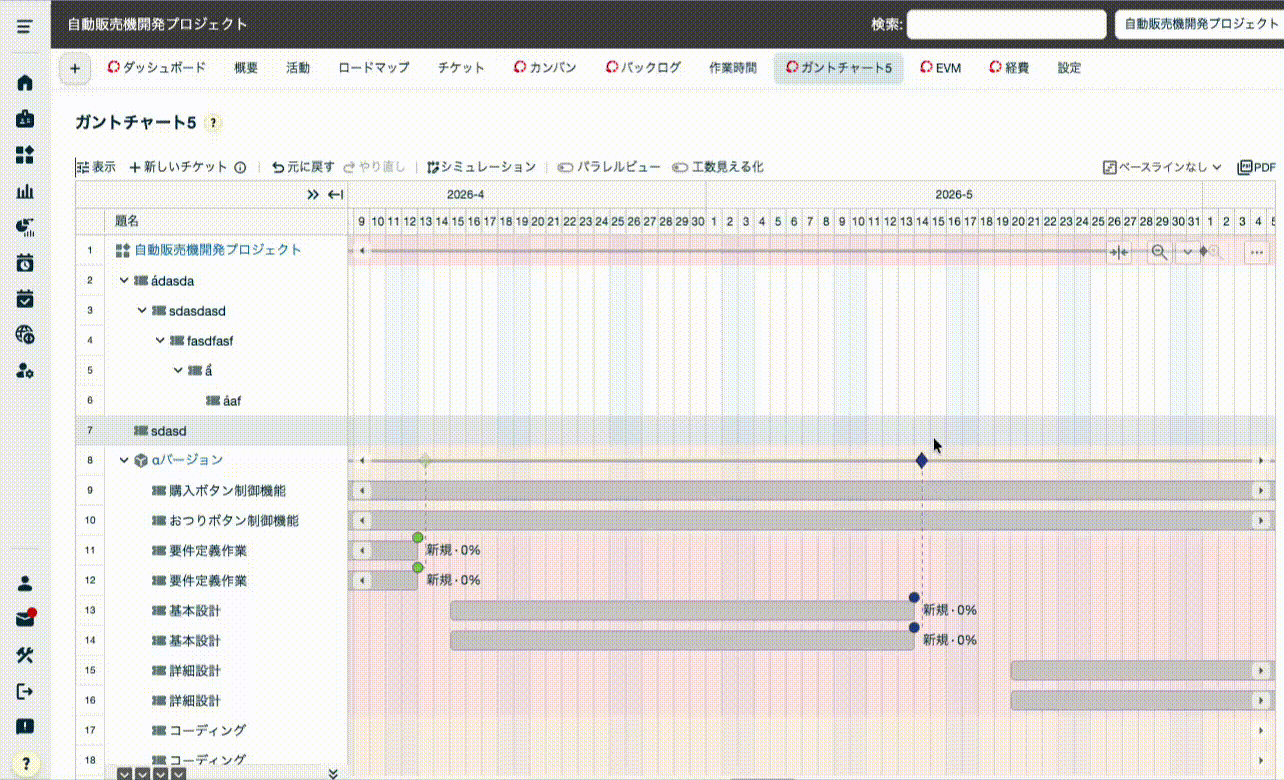The image size is (1284, 780).
Task: Open the user account icon in sidebar
Action: pos(25,583)
